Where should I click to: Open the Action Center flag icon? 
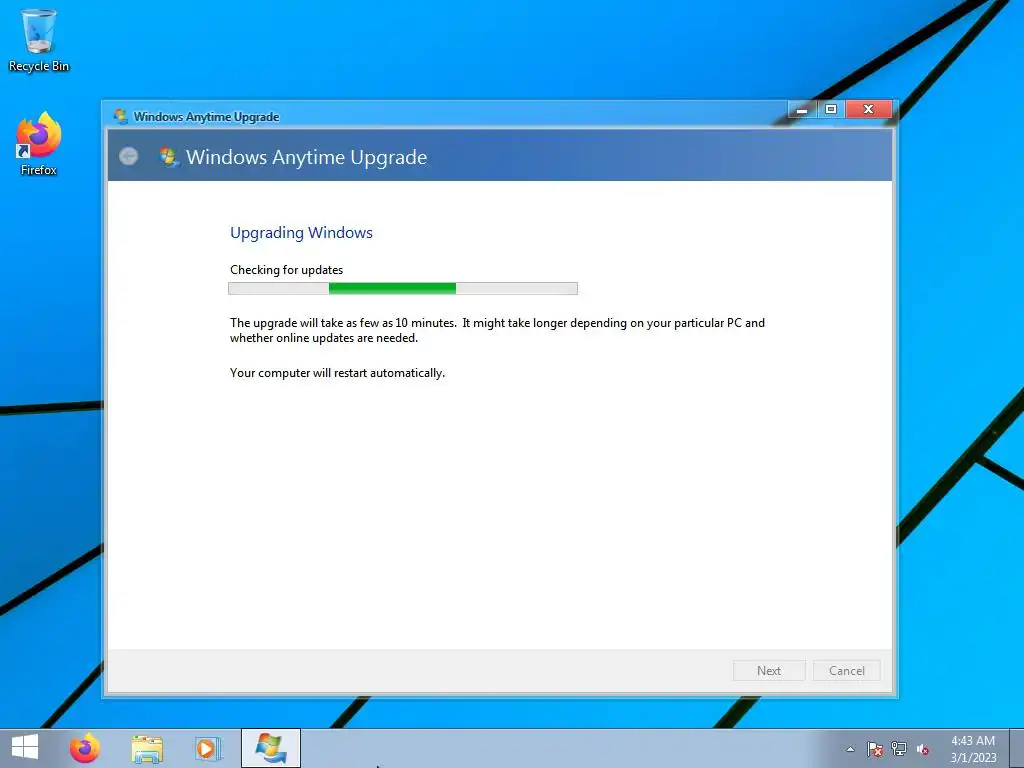875,749
